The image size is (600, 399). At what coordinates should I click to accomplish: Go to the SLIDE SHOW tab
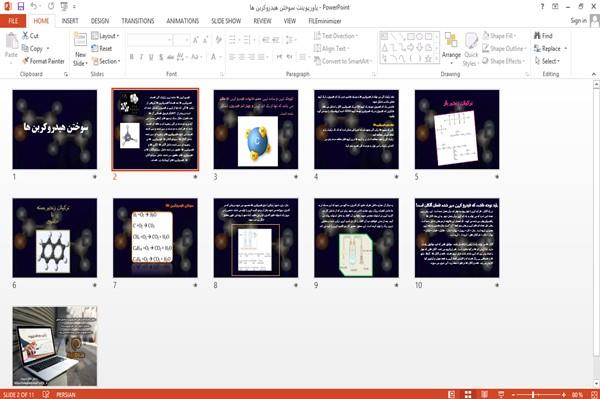[226, 21]
